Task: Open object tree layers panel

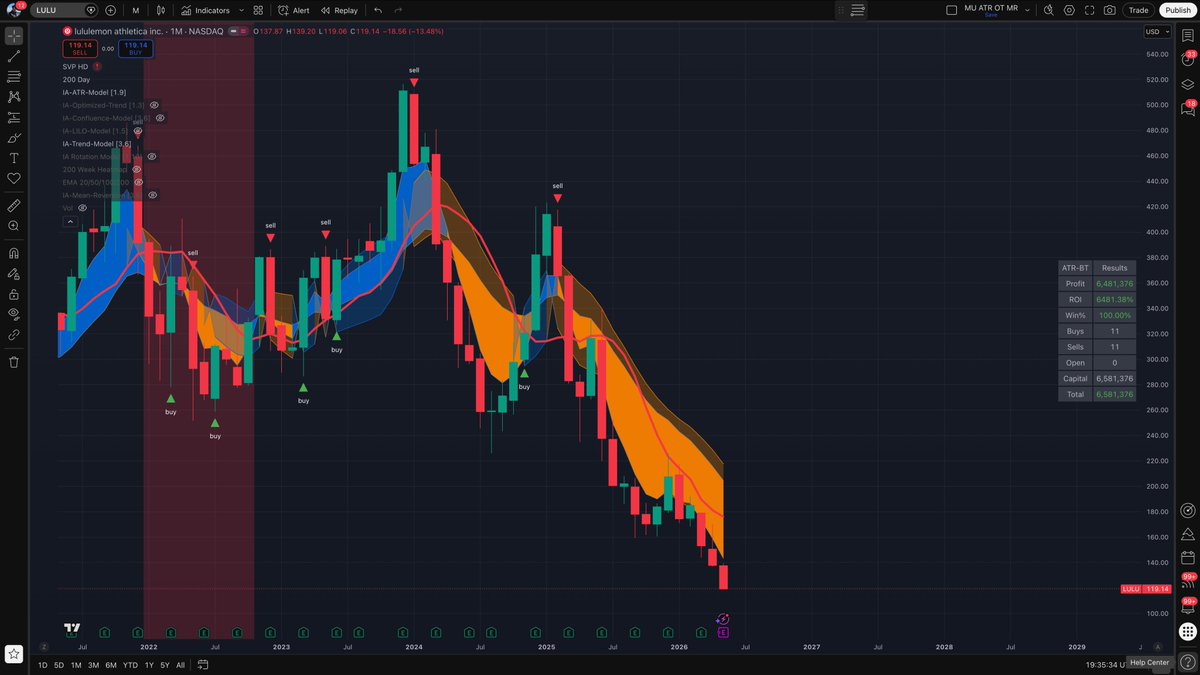Action: [x=1188, y=84]
